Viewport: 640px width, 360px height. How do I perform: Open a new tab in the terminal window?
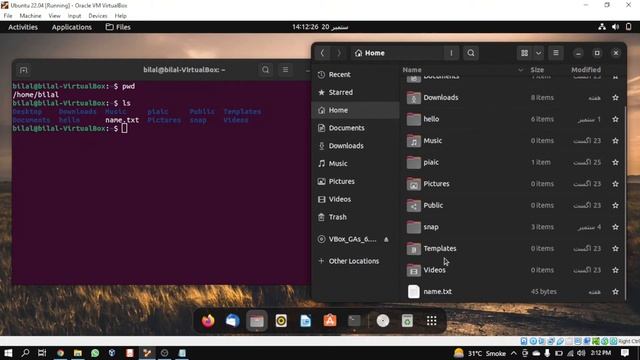point(23,70)
